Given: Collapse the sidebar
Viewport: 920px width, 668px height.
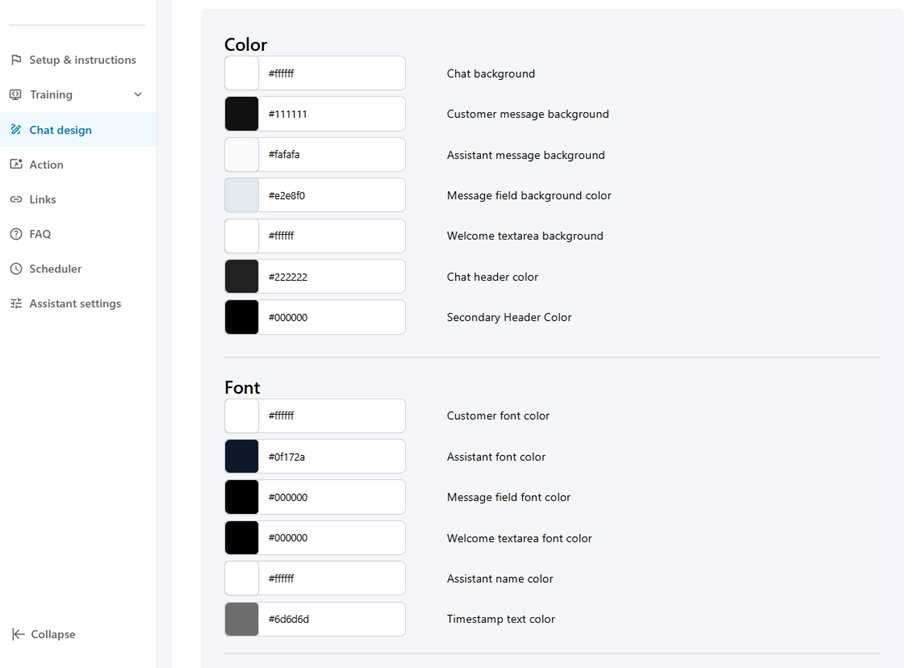Looking at the screenshot, I should [43, 634].
